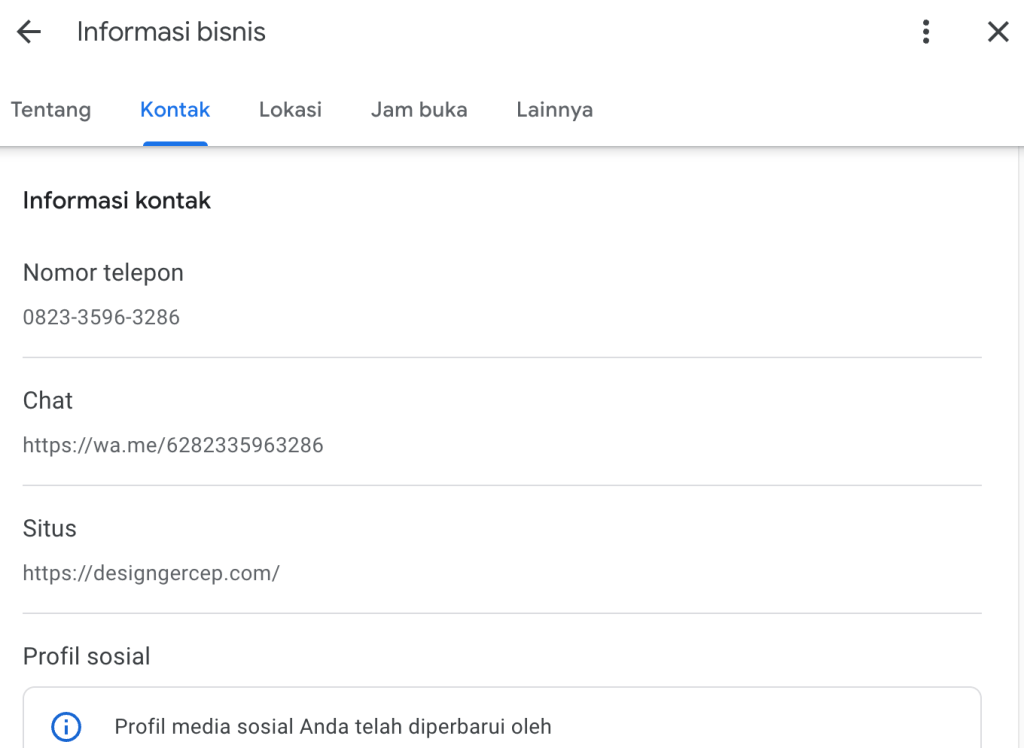Click the back arrow icon

click(x=29, y=32)
